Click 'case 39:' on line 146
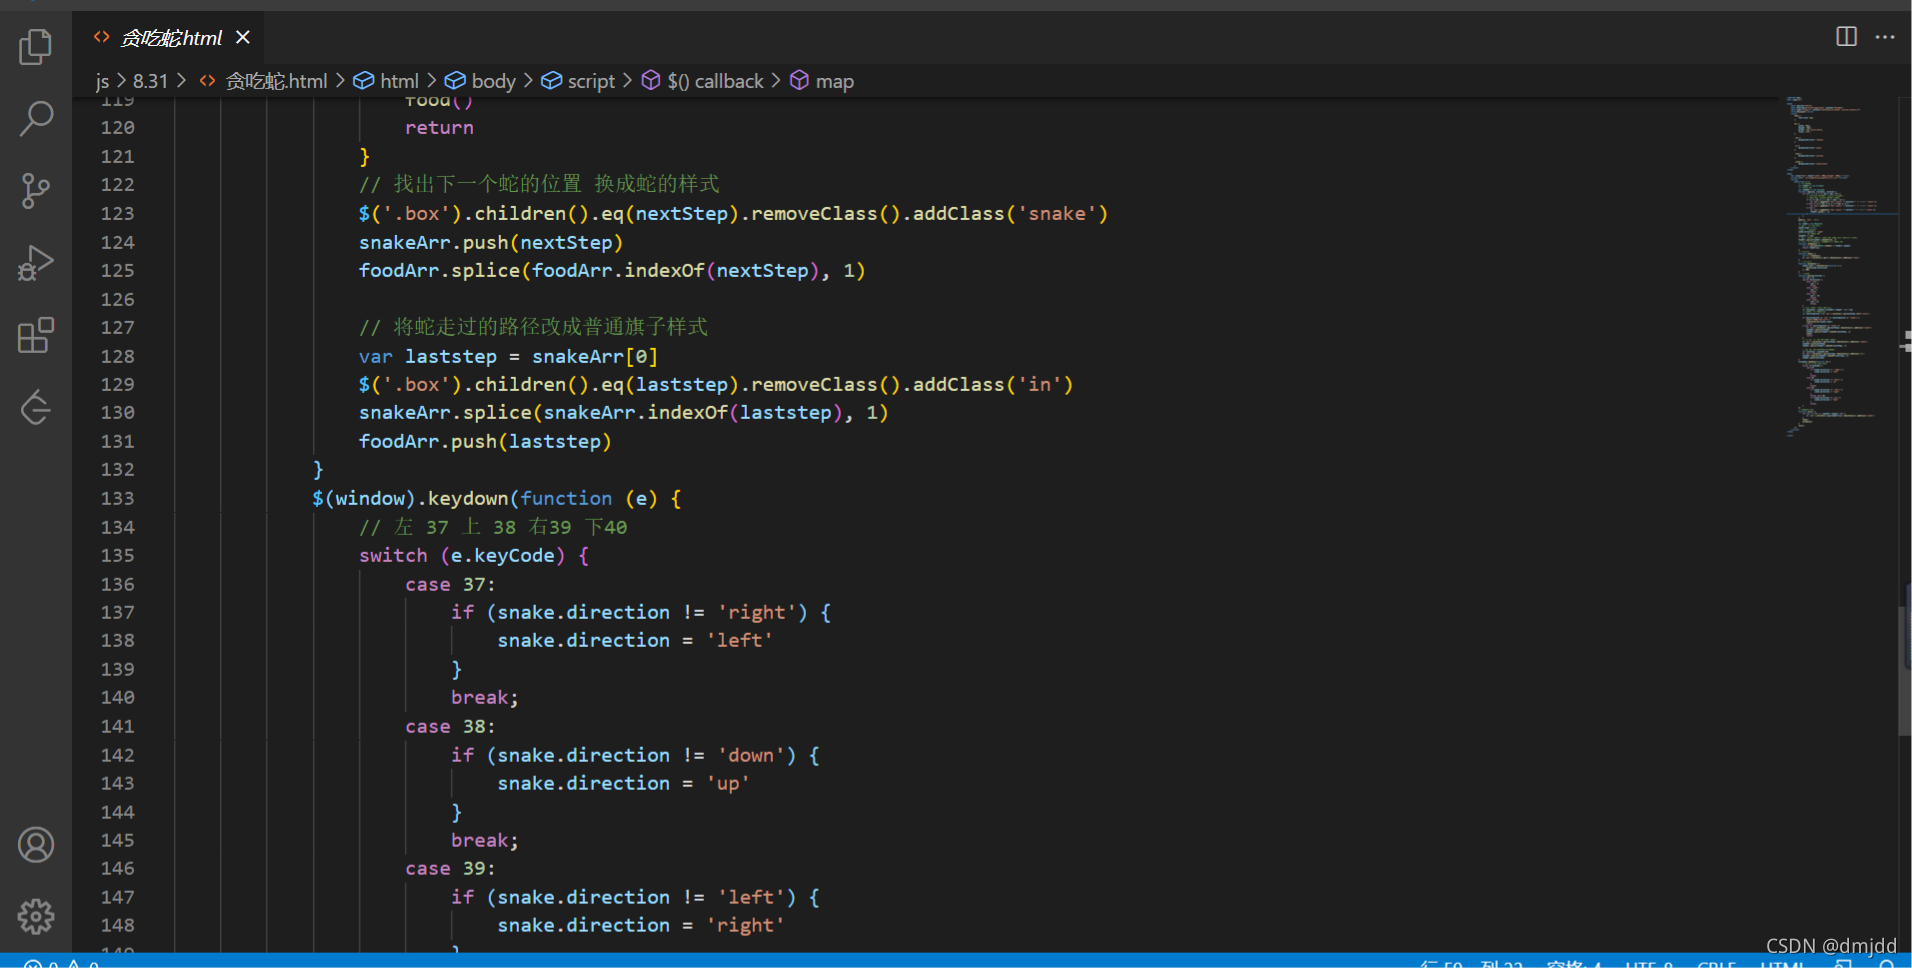 pyautogui.click(x=450, y=868)
